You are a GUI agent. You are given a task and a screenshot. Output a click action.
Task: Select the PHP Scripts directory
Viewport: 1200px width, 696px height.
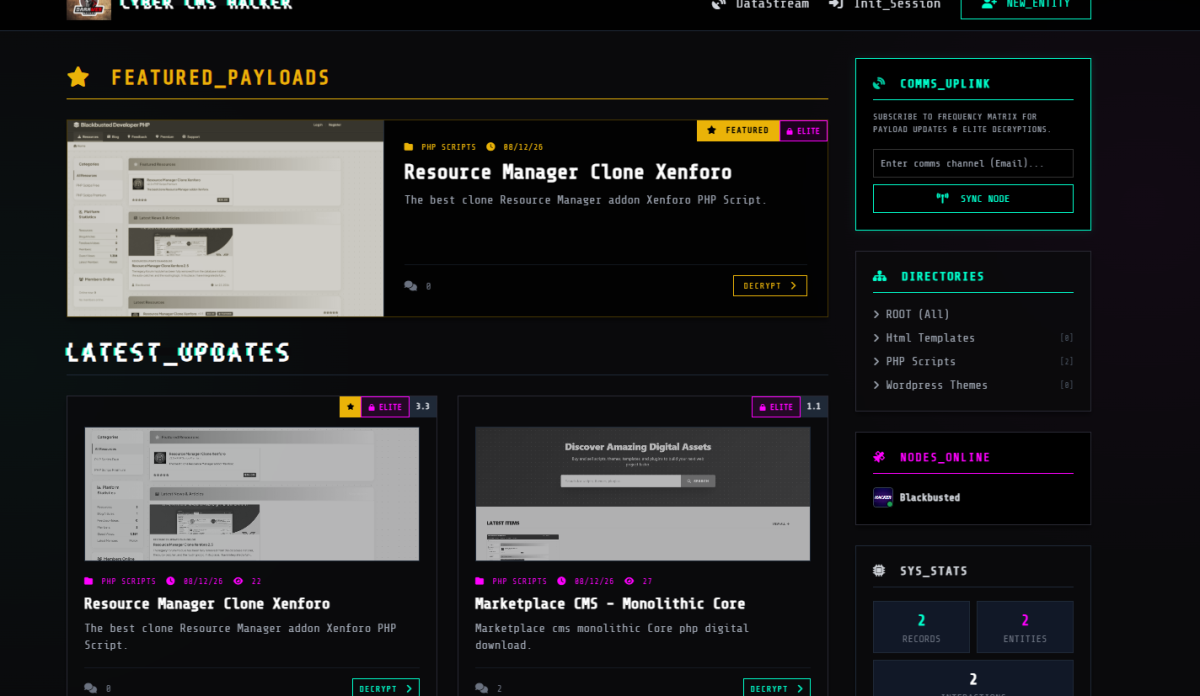coord(921,362)
